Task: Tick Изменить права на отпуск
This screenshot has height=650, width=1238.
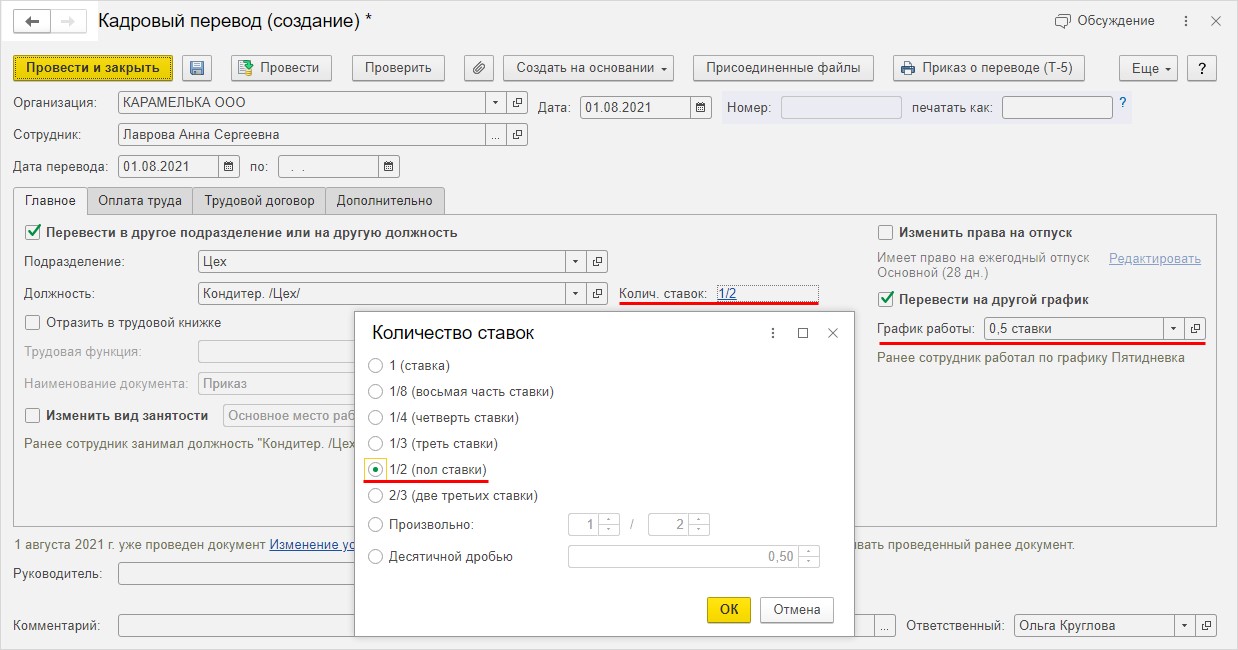Action: (885, 232)
